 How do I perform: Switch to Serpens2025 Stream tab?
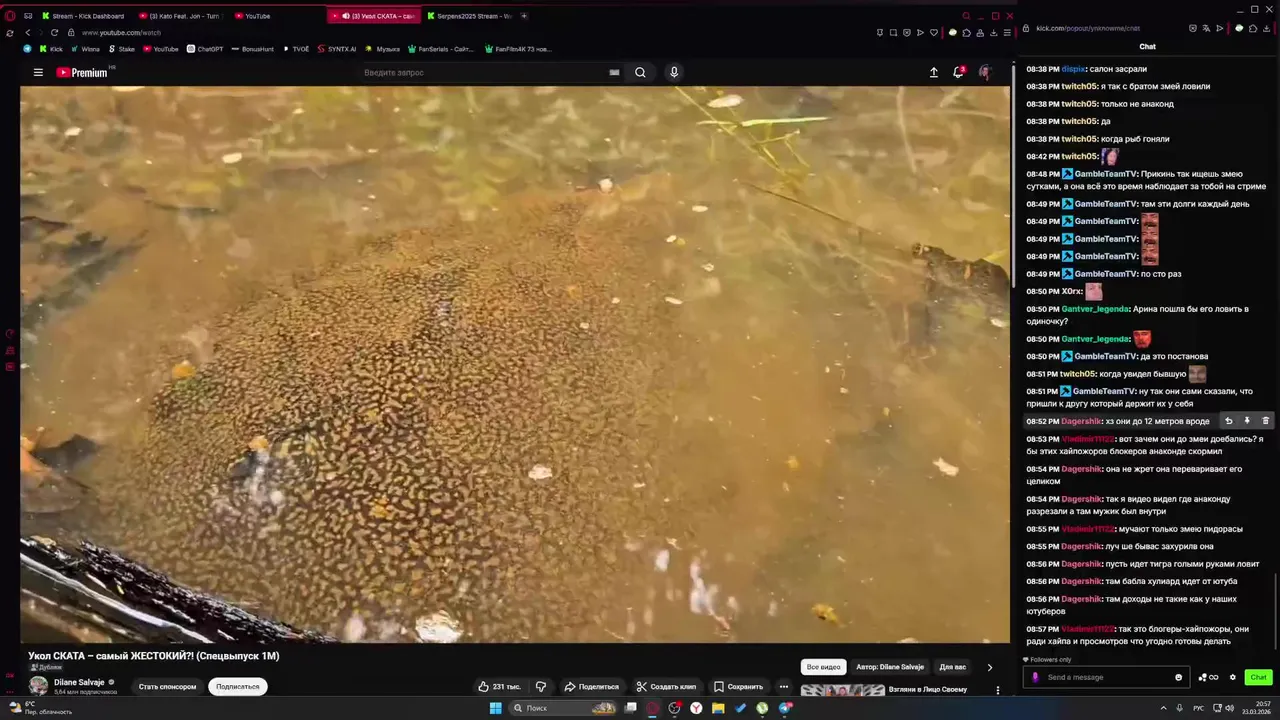[468, 16]
